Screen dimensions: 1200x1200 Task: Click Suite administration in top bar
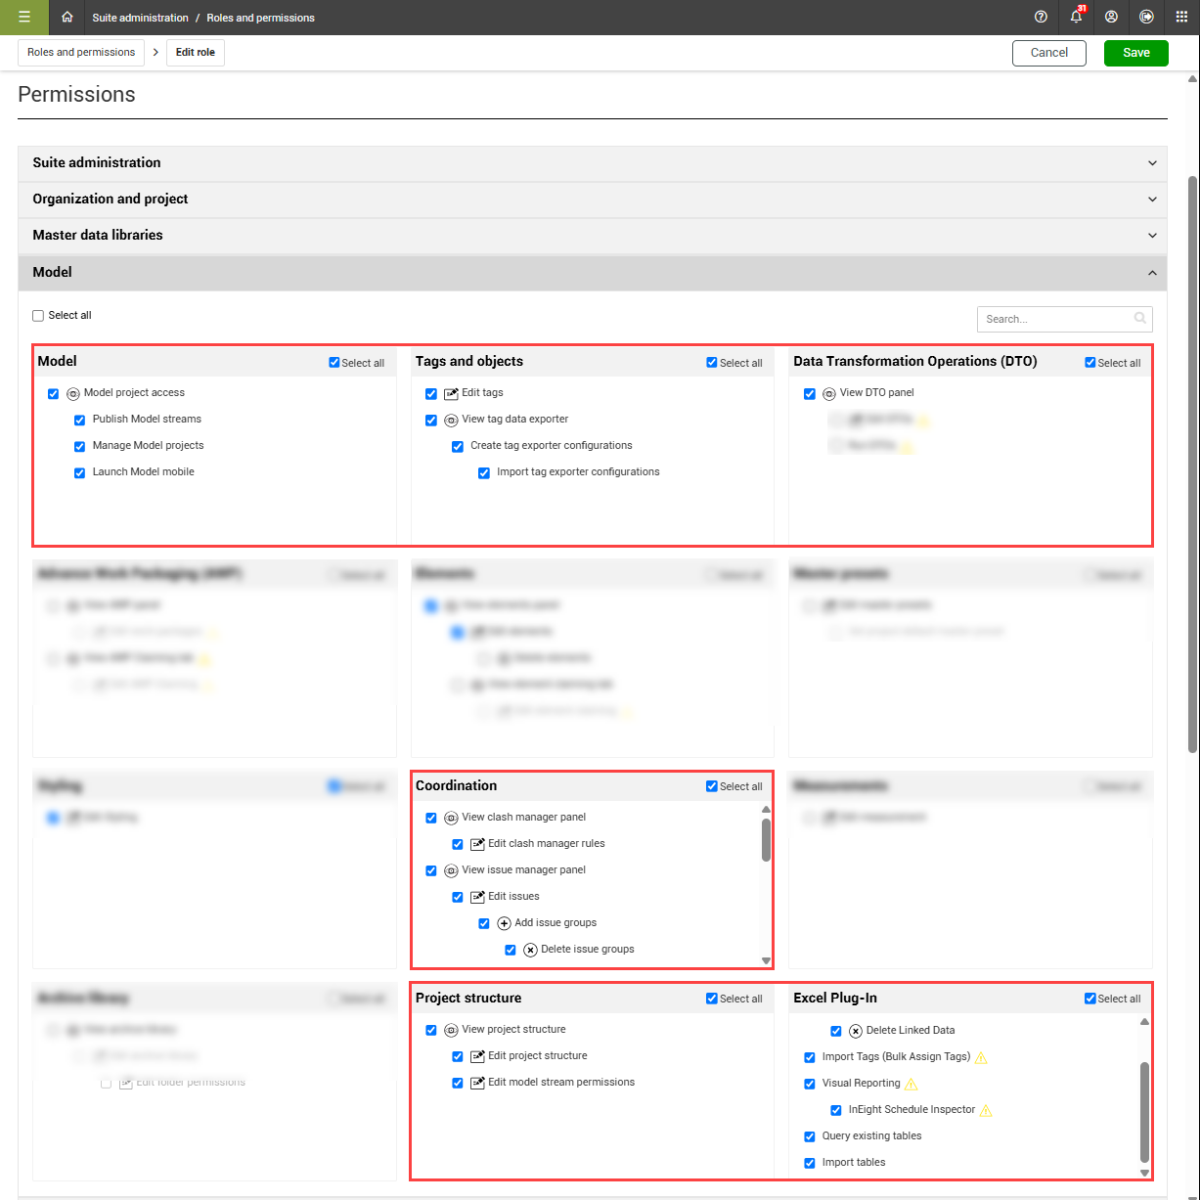(140, 17)
